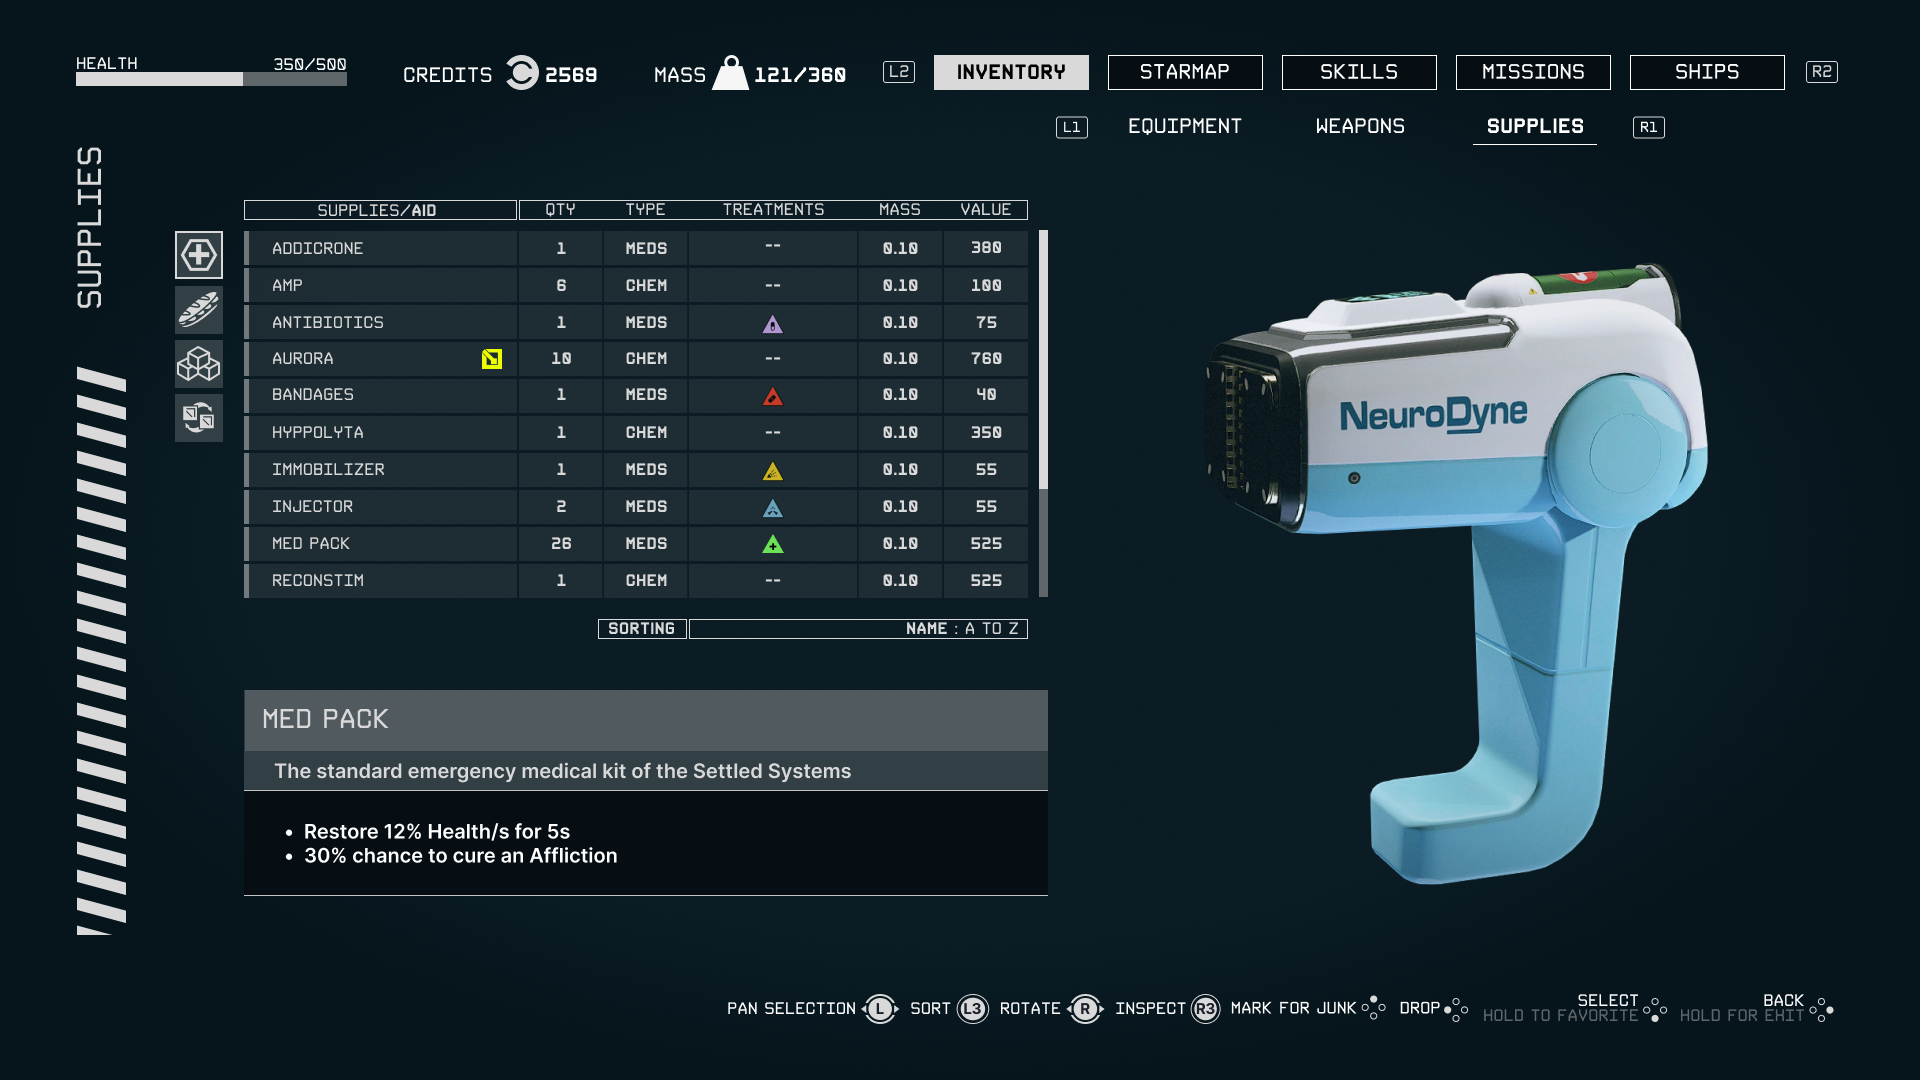Click the SORTING label button
1920x1080 pixels.
(642, 629)
